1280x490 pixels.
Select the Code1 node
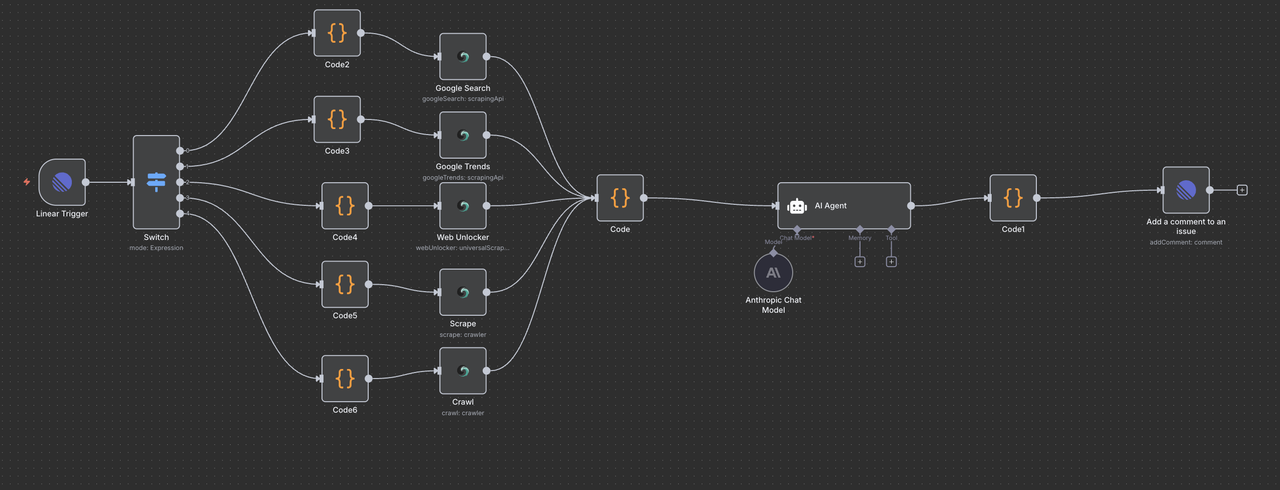point(1013,198)
